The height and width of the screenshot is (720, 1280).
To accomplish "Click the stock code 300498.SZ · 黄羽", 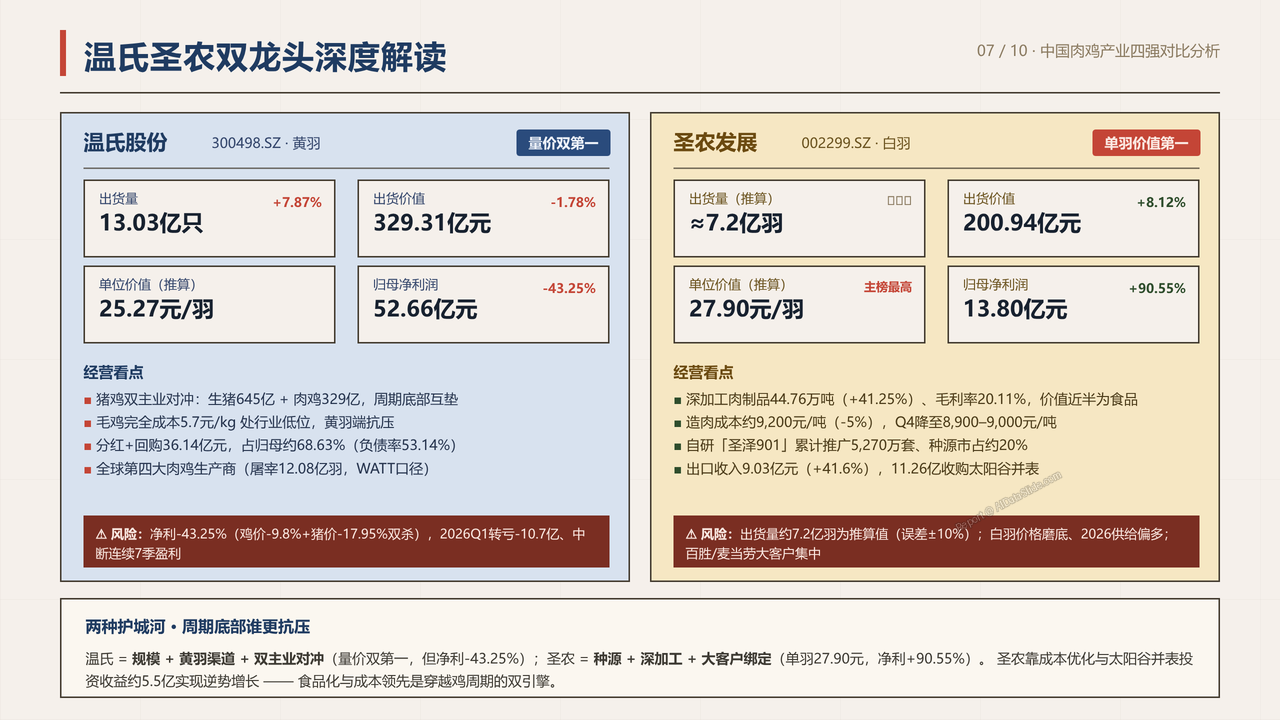I will coord(266,144).
